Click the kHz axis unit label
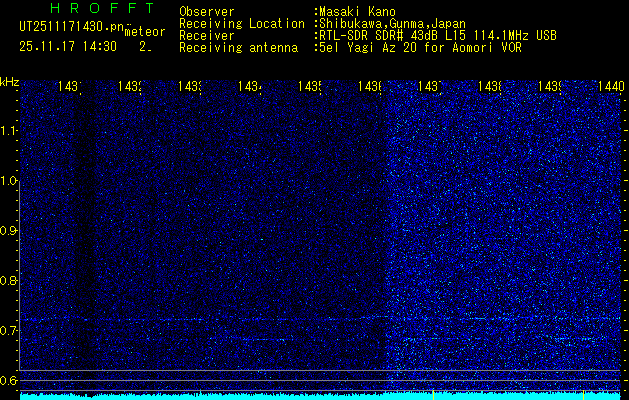 [9, 82]
